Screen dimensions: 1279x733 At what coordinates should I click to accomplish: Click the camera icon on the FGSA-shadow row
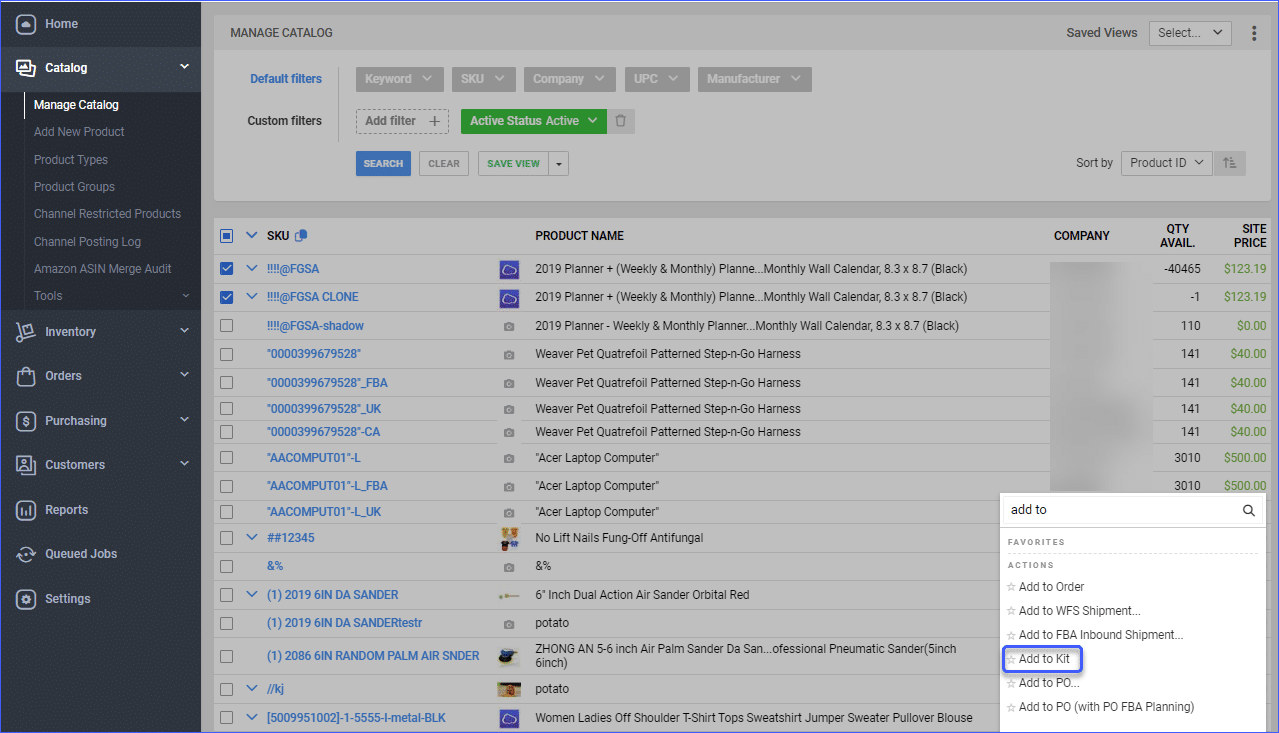pos(509,325)
